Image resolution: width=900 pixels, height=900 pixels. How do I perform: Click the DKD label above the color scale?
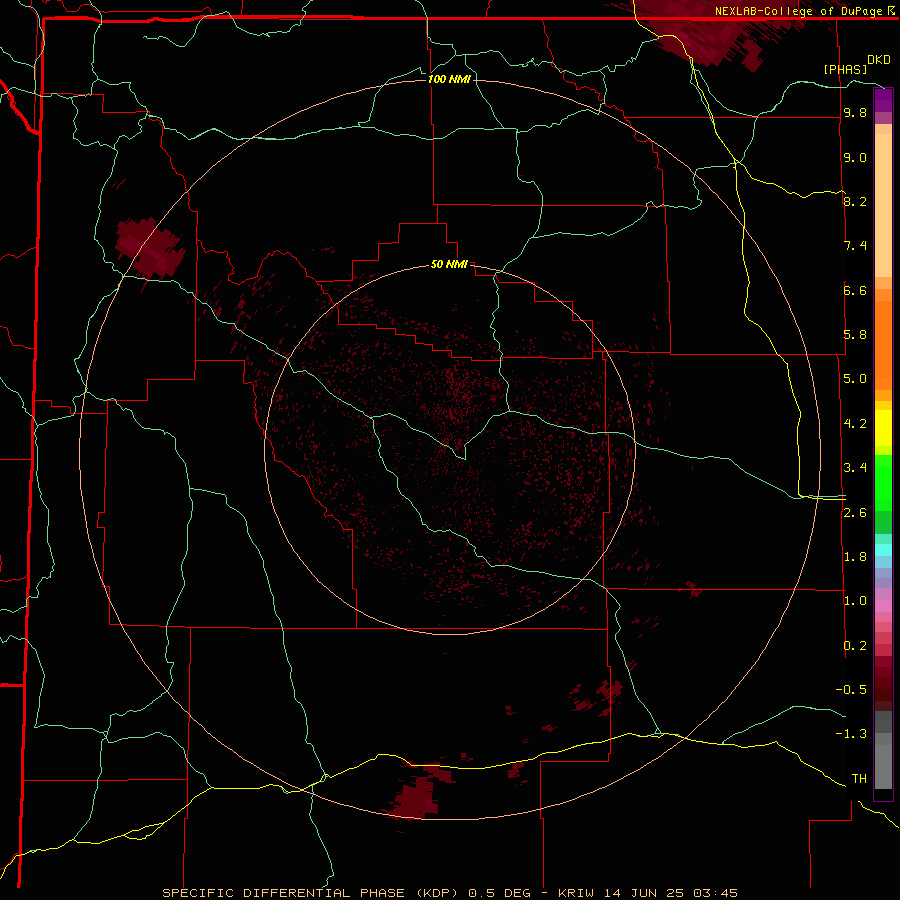click(879, 60)
